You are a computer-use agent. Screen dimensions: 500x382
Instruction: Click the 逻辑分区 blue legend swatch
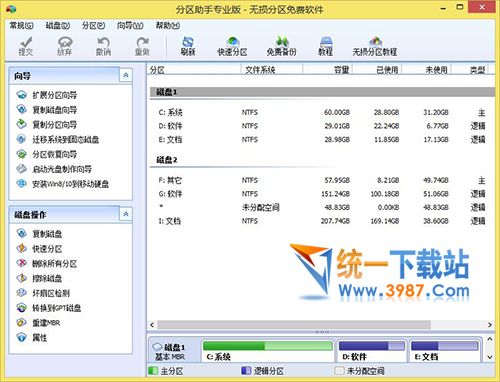pos(246,371)
